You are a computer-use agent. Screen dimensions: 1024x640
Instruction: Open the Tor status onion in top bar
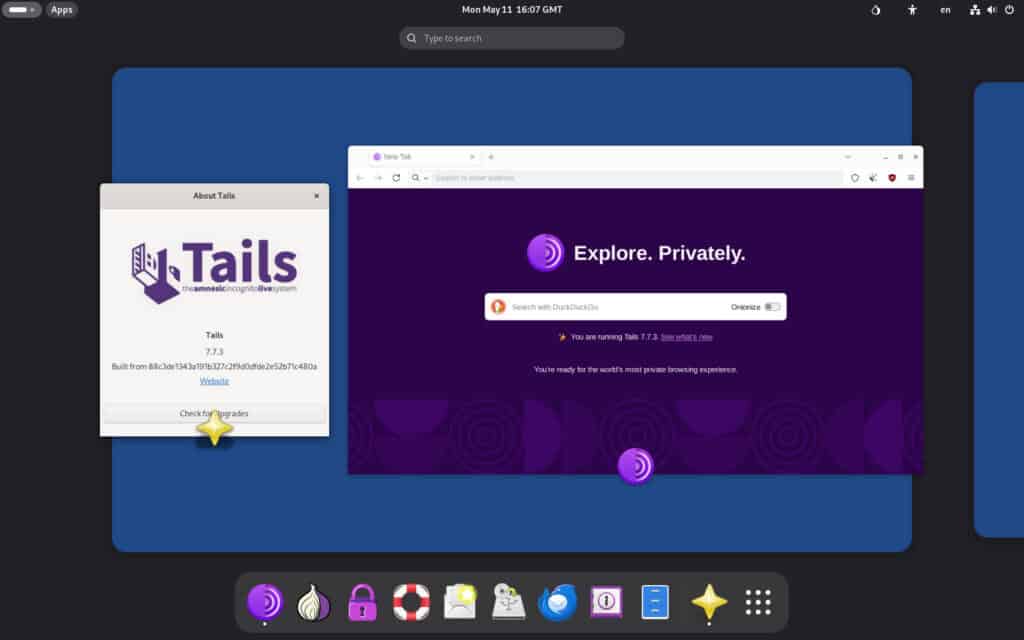(x=876, y=10)
